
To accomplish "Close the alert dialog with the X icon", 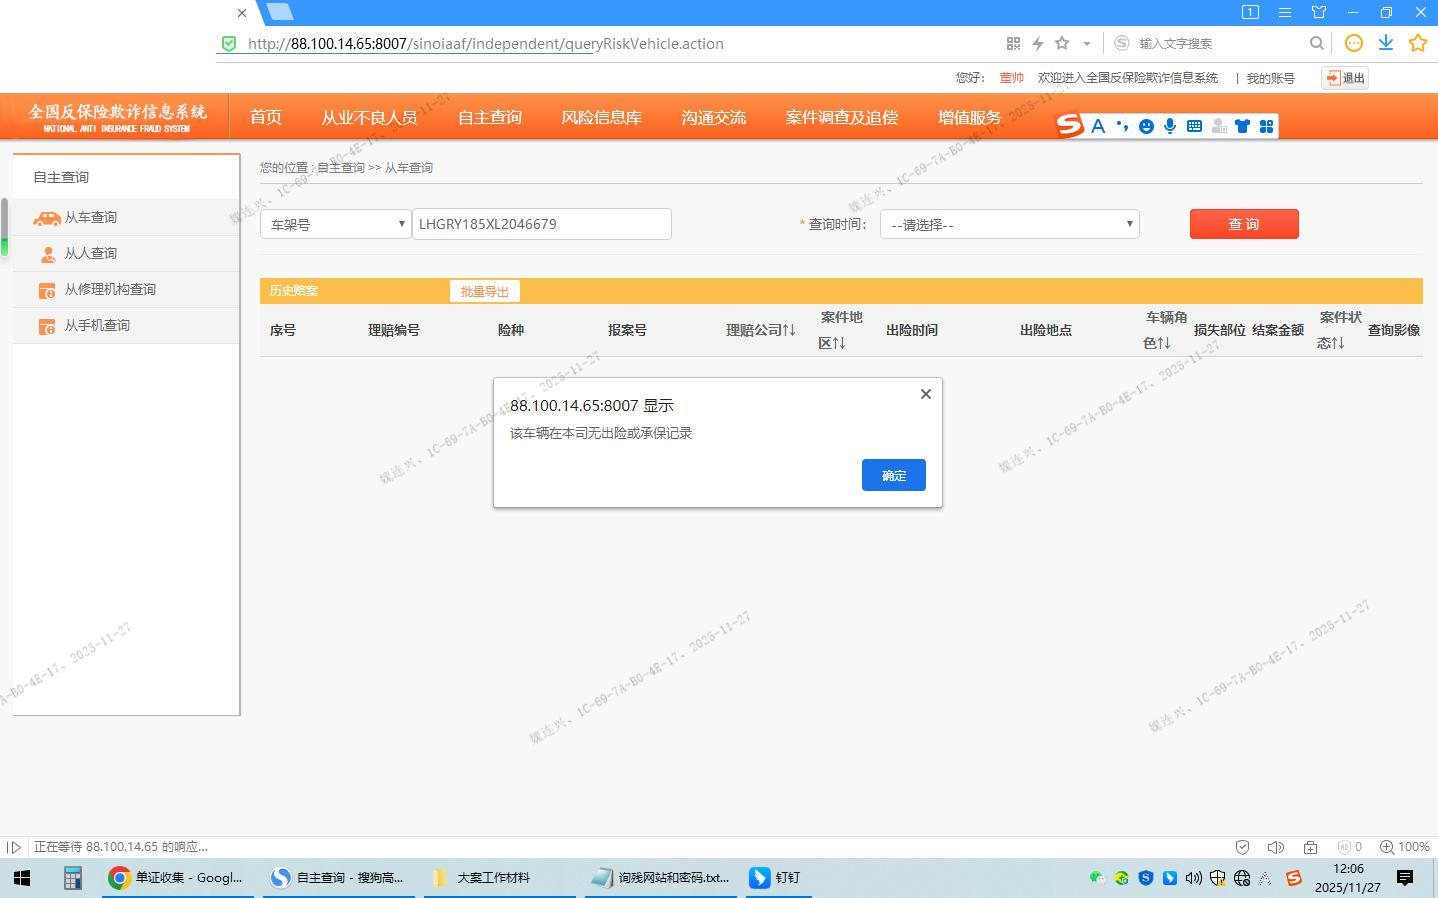I will tap(925, 394).
